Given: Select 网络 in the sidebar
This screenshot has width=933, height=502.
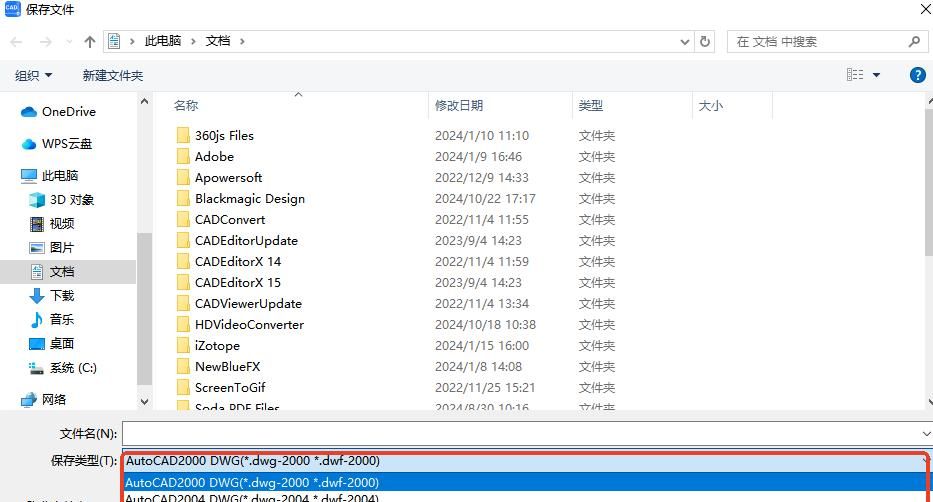Looking at the screenshot, I should (x=43, y=400).
